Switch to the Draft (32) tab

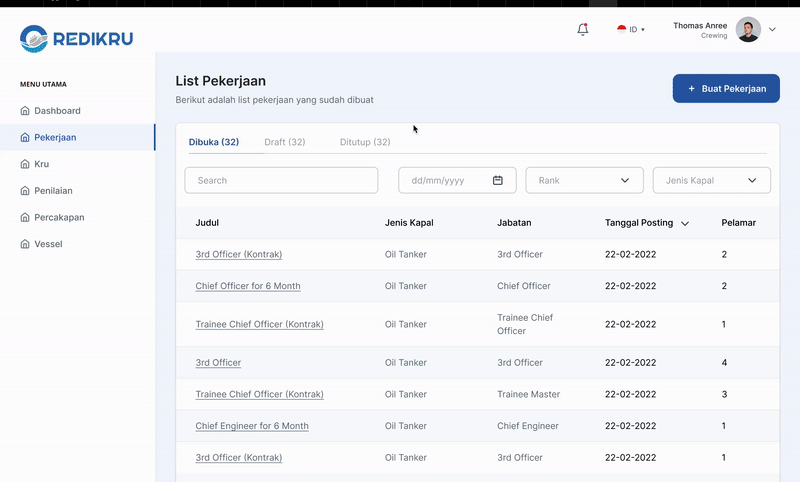point(285,142)
